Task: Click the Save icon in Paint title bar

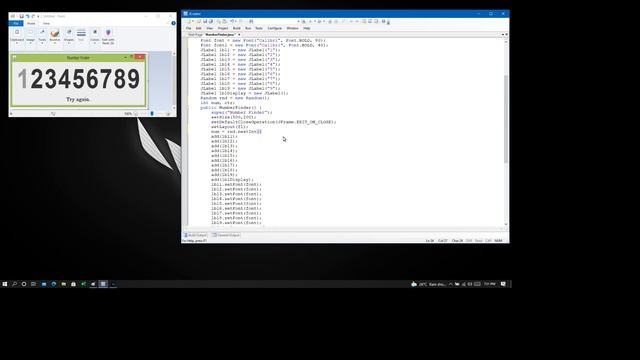Action: click(22, 16)
